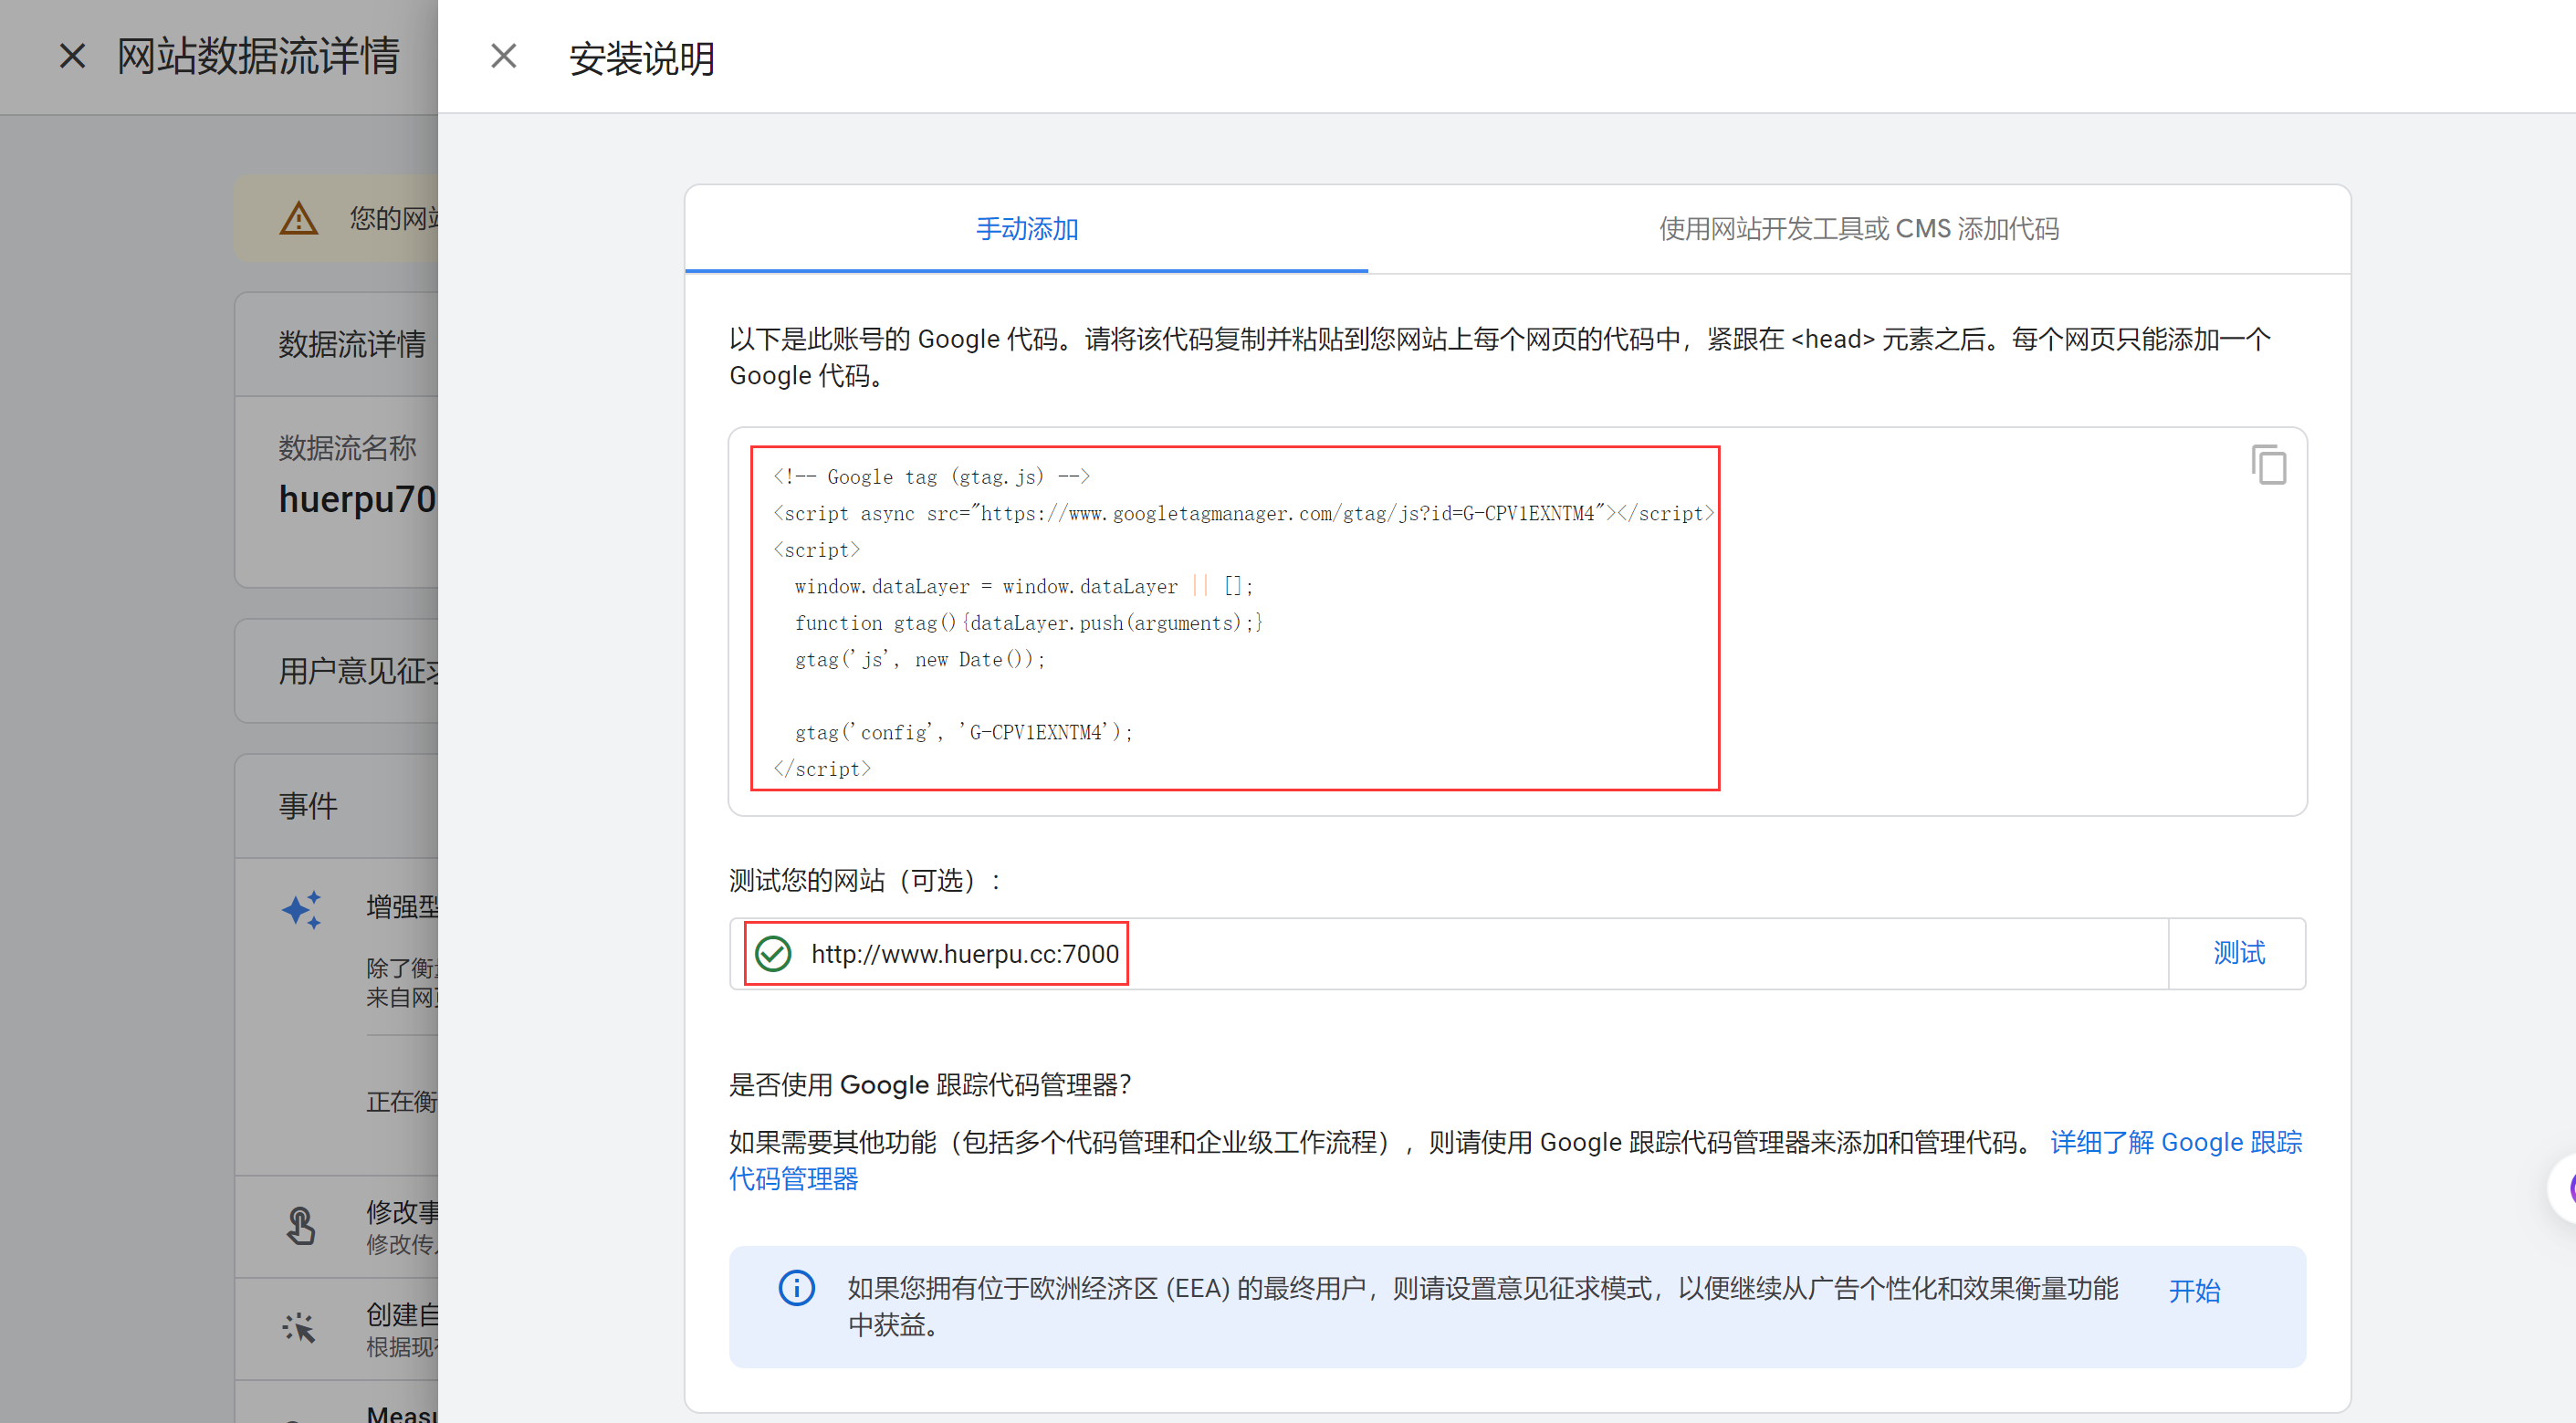This screenshot has height=1423, width=2576.
Task: Copy the Google tag code snippet
Action: tap(2269, 465)
